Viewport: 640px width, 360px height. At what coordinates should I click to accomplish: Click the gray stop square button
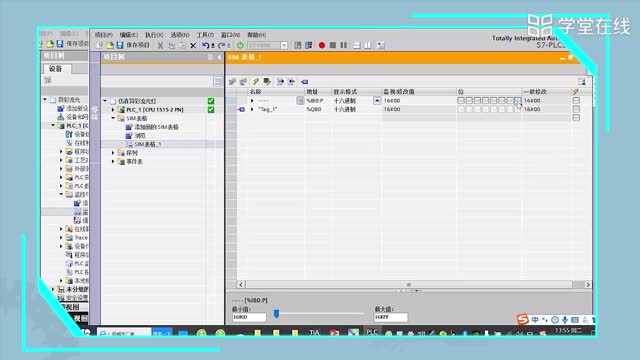333,45
